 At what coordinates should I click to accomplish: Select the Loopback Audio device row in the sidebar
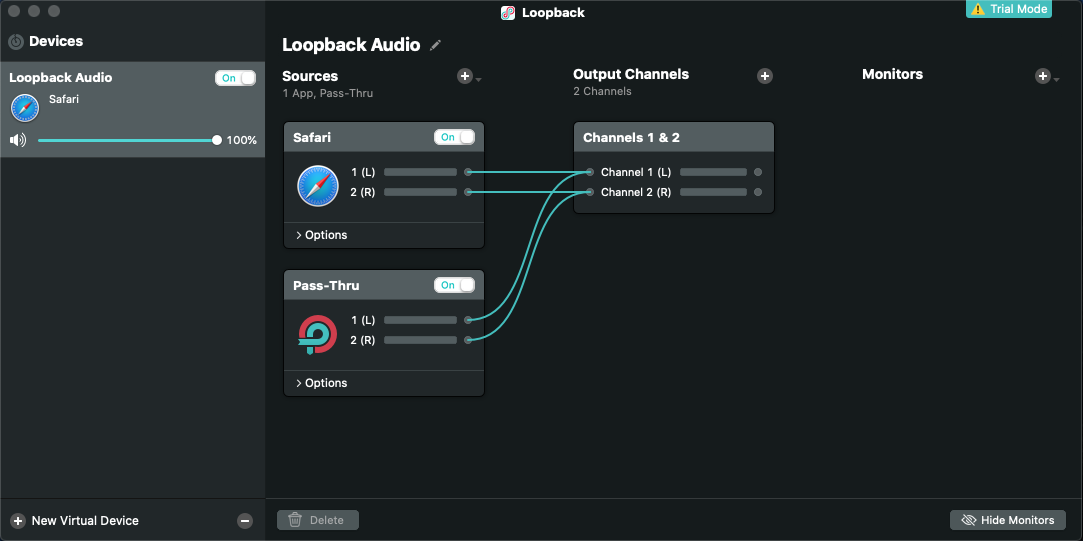tap(133, 109)
